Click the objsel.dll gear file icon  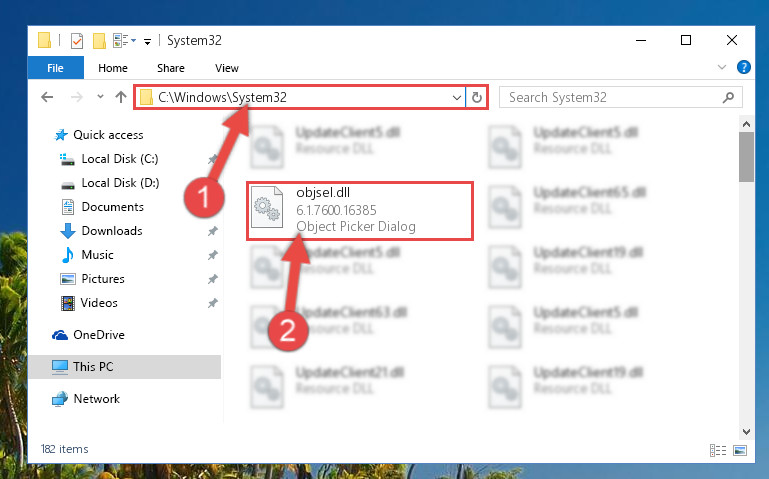pyautogui.click(x=267, y=208)
